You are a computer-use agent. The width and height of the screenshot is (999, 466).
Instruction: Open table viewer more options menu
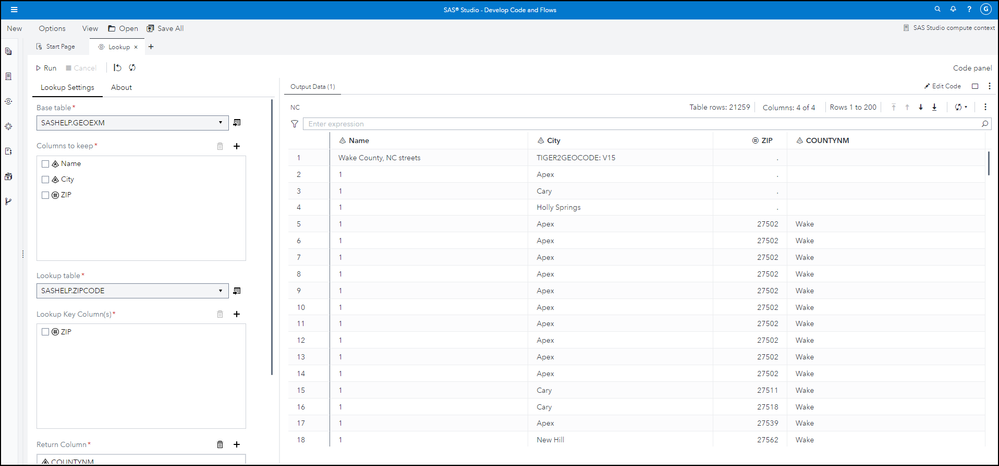click(x=985, y=107)
